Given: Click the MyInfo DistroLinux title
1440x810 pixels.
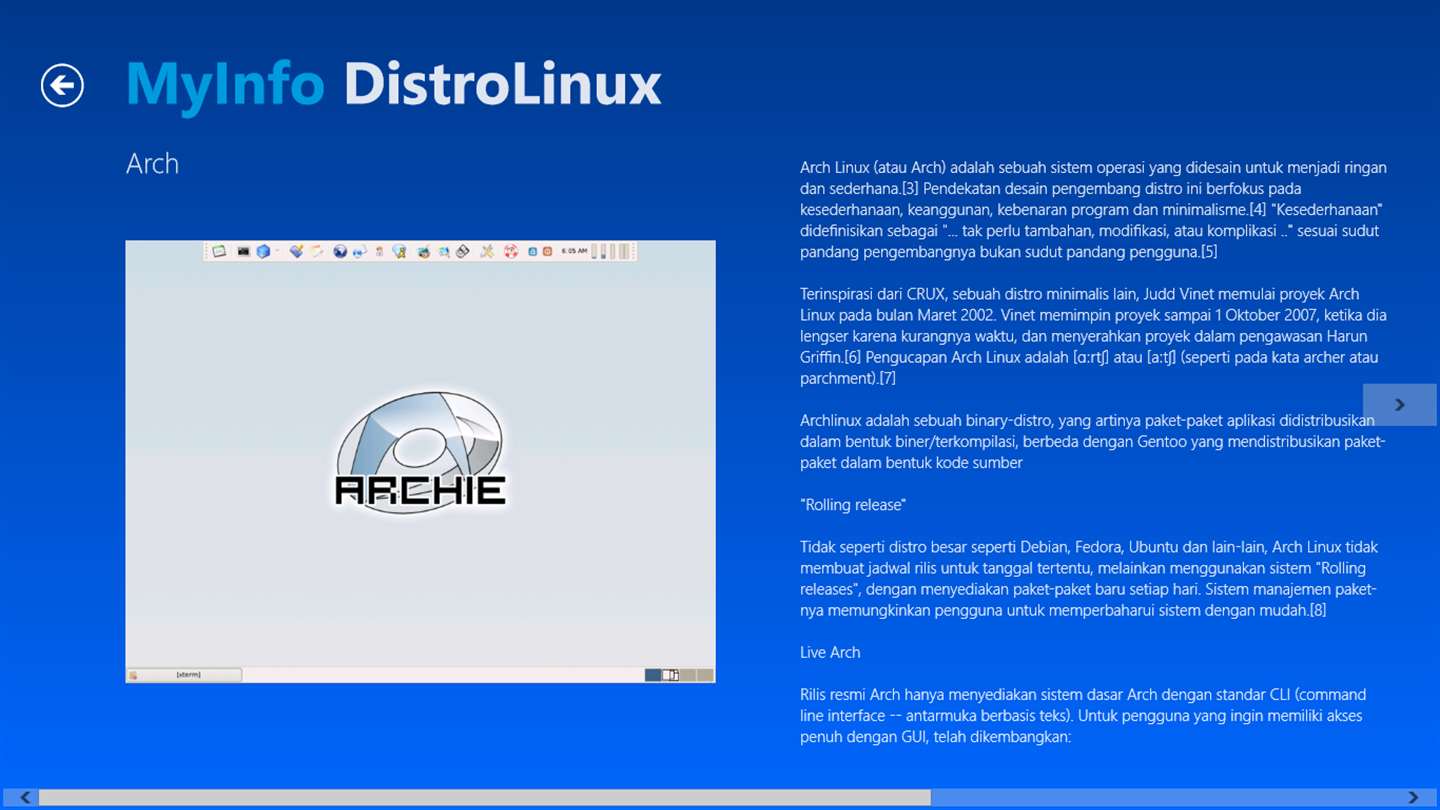Looking at the screenshot, I should click(393, 84).
